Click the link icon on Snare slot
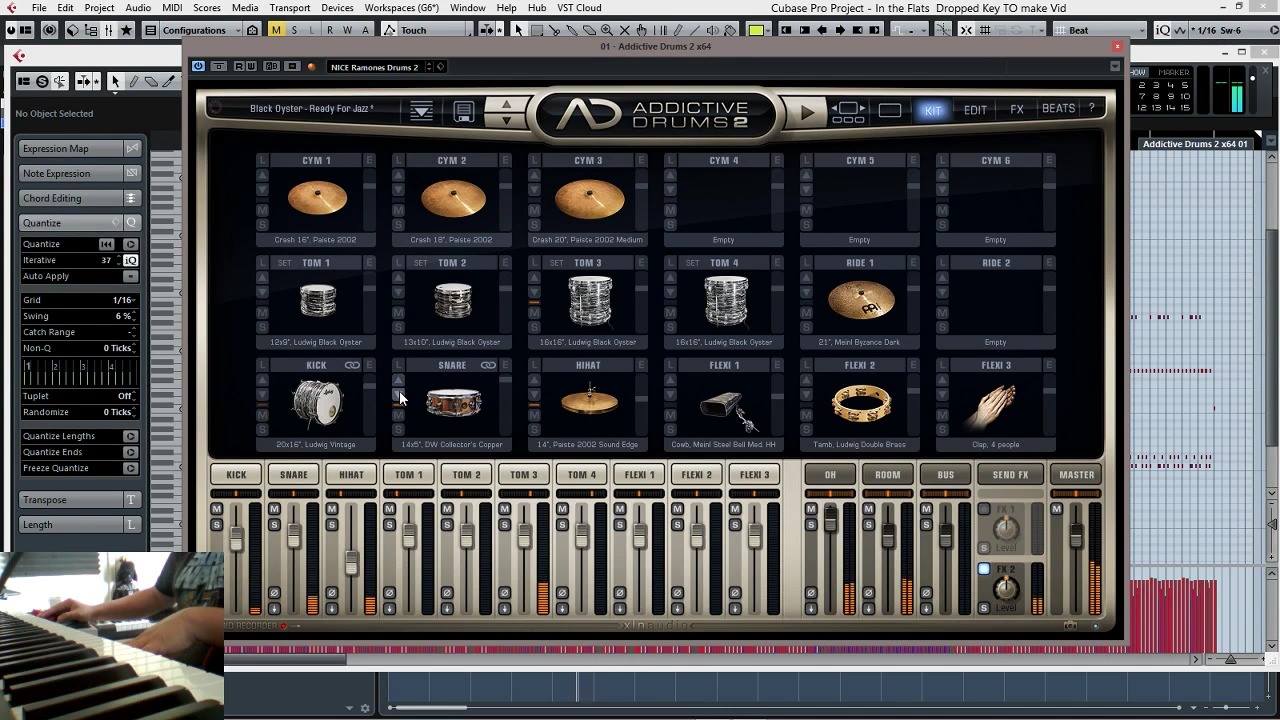This screenshot has height=720, width=1280. 488,366
